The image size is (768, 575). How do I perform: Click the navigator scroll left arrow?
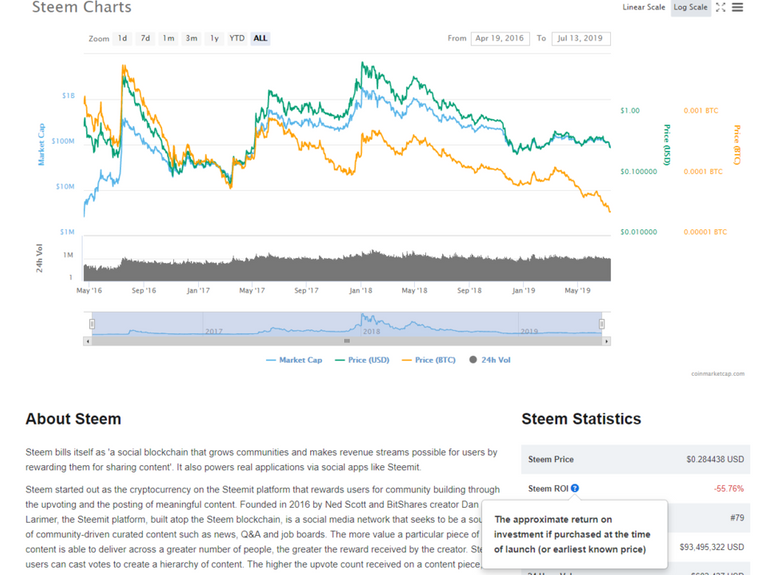pyautogui.click(x=87, y=341)
